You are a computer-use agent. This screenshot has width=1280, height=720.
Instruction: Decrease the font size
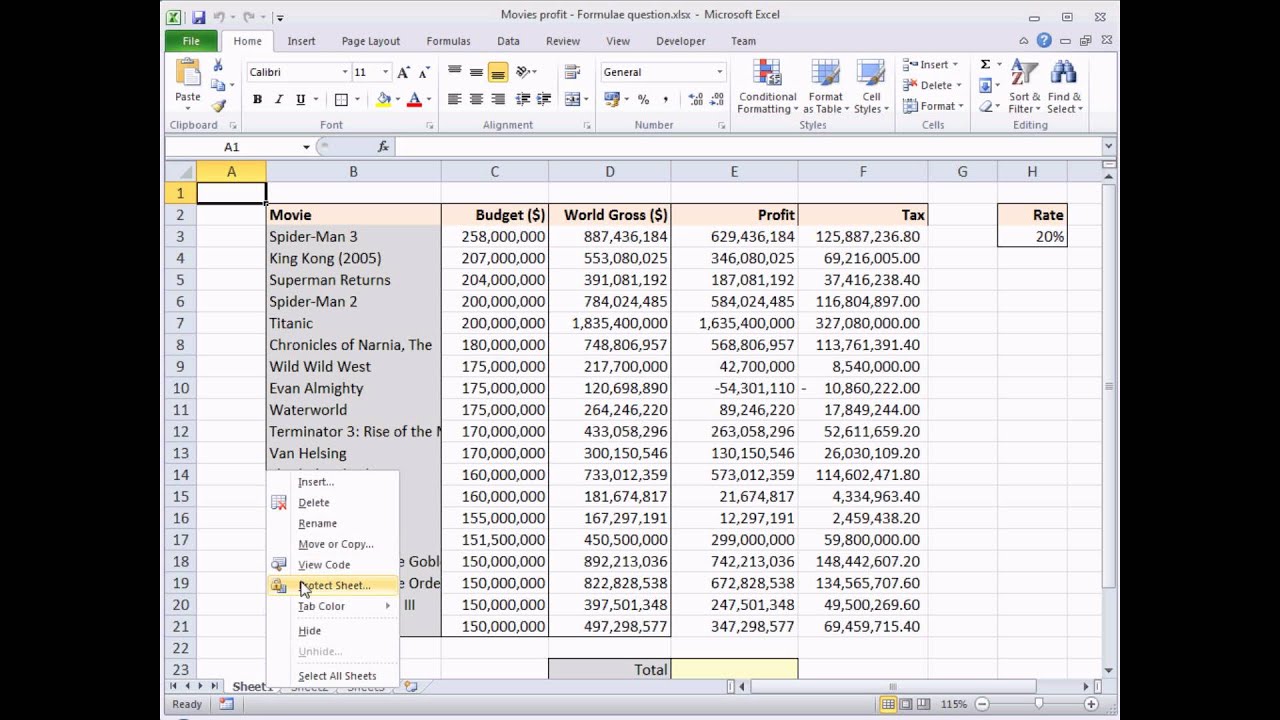pos(424,72)
